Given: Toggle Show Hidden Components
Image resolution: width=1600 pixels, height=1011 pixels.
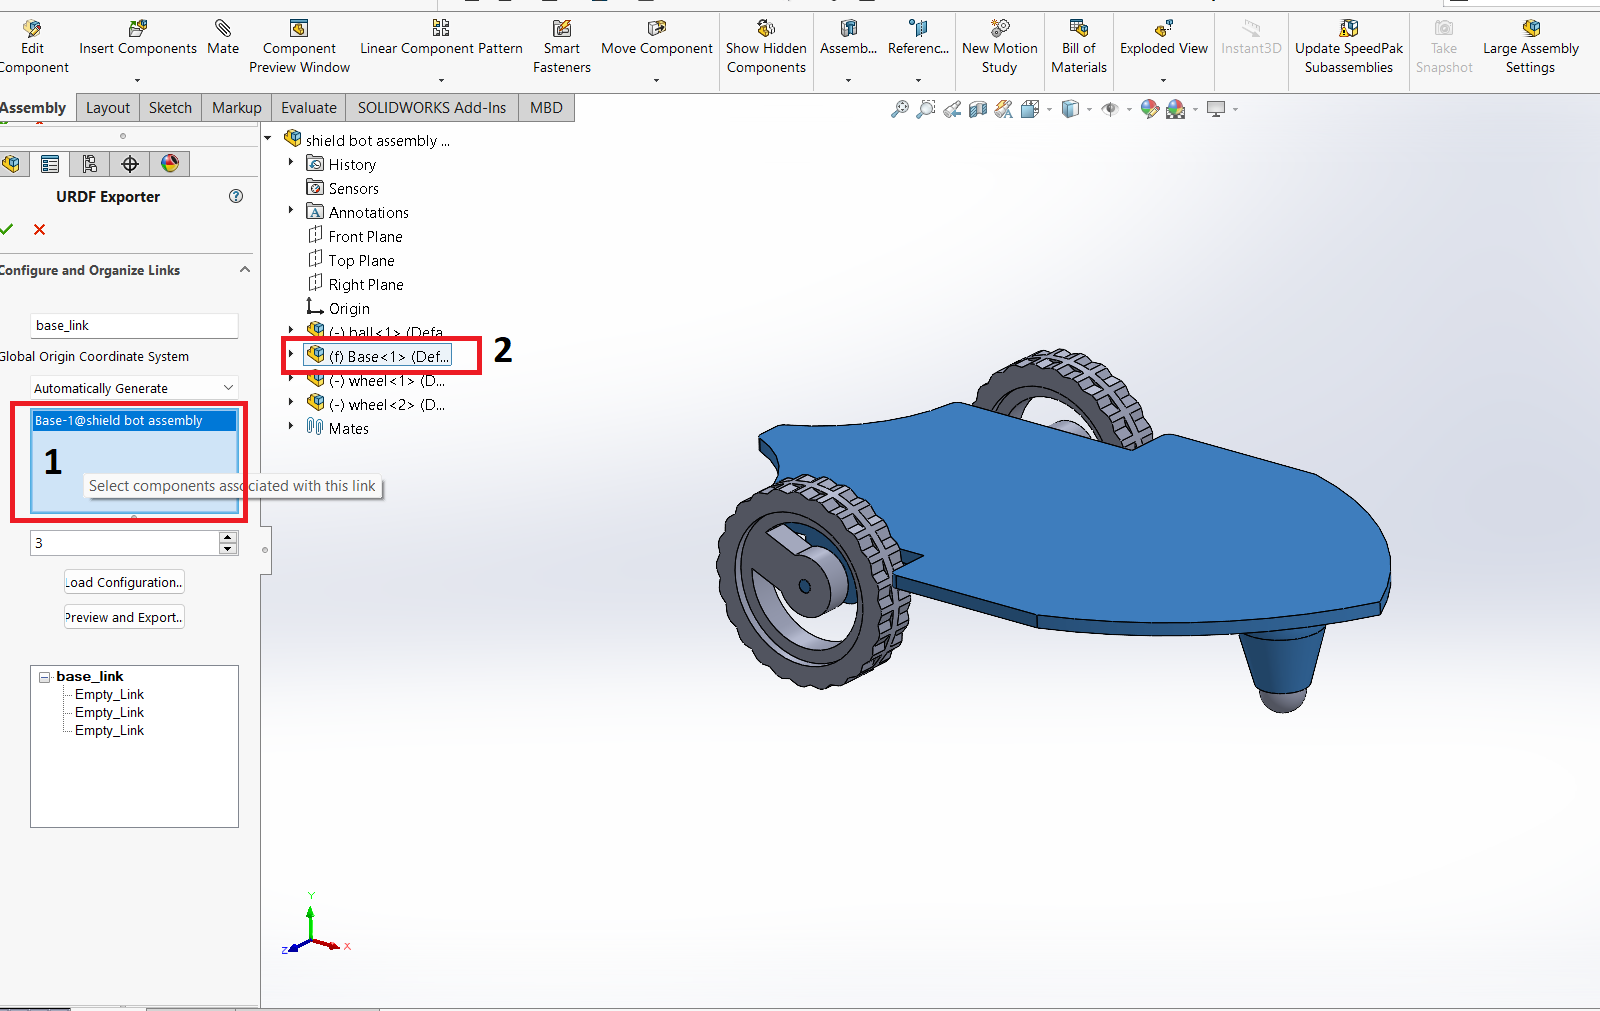Looking at the screenshot, I should (766, 47).
